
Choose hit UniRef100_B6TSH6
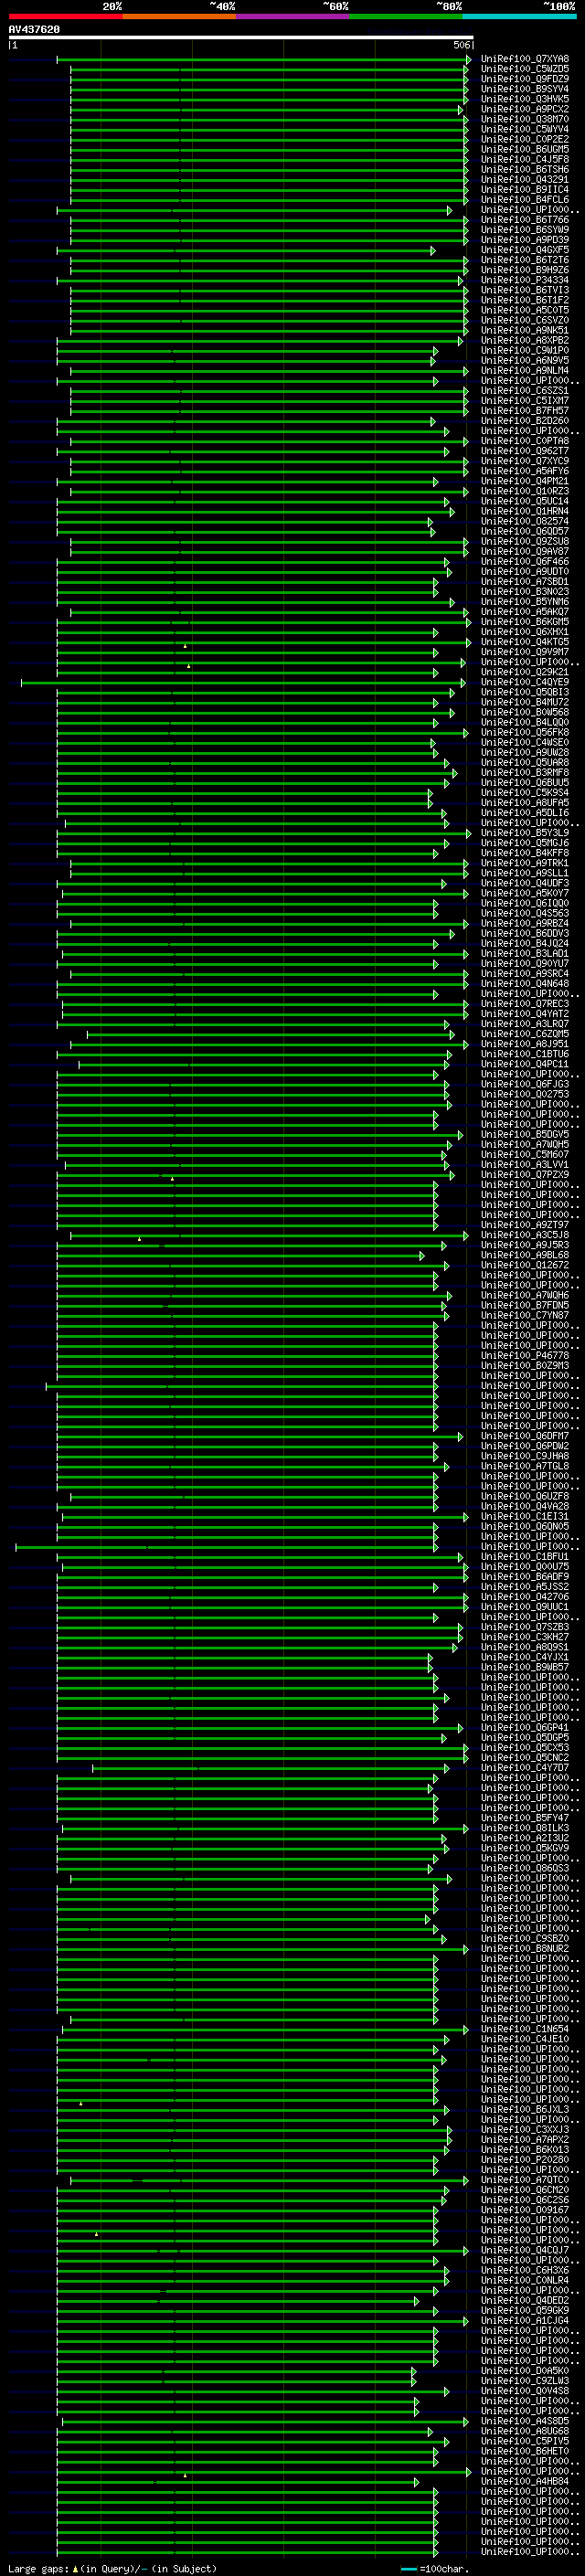coord(525,169)
